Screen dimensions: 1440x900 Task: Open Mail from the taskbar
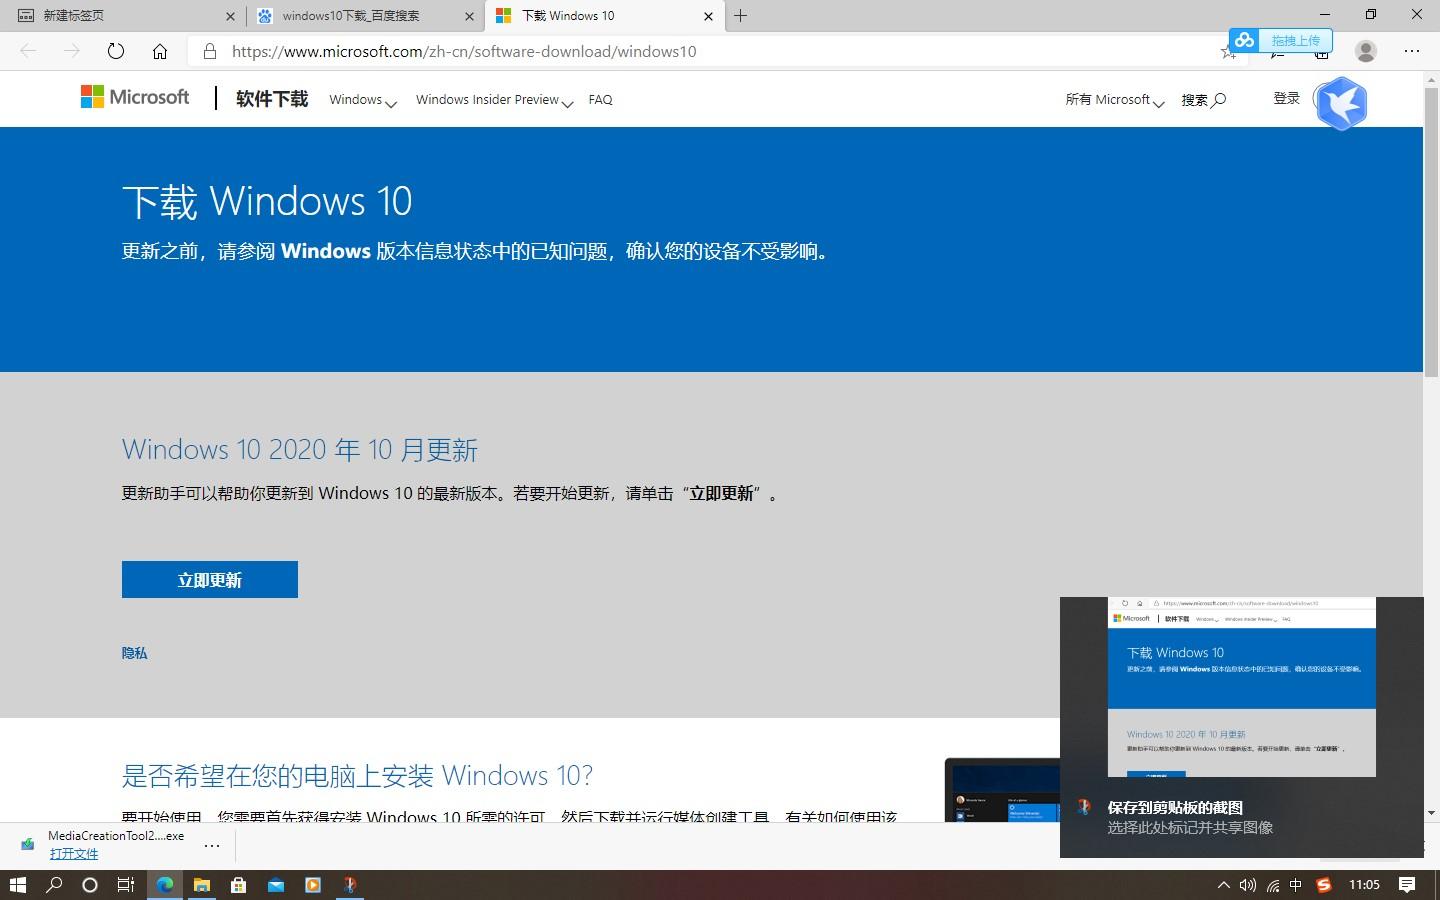pyautogui.click(x=276, y=885)
